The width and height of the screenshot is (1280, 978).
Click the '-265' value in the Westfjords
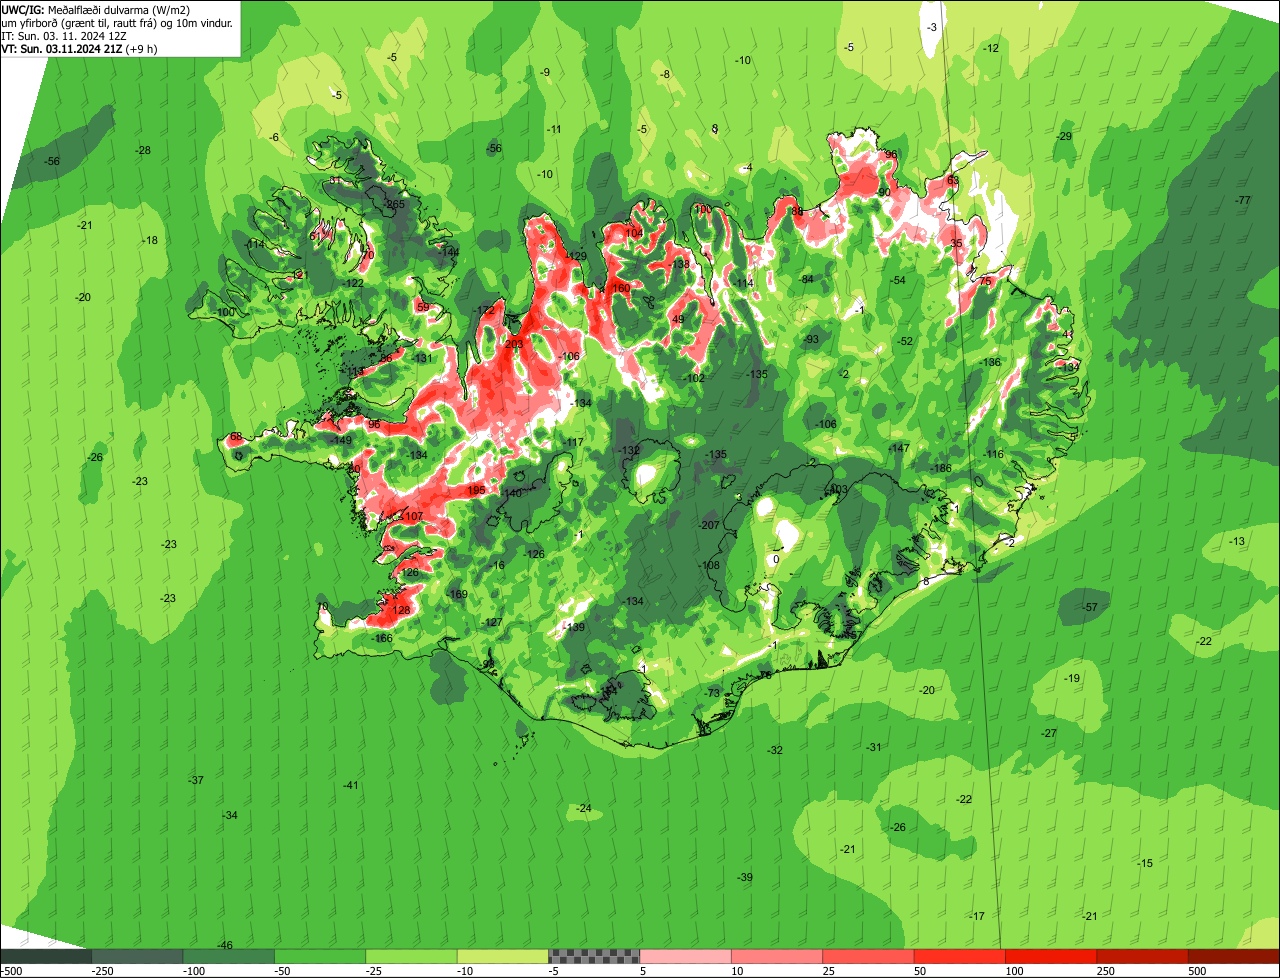395,204
